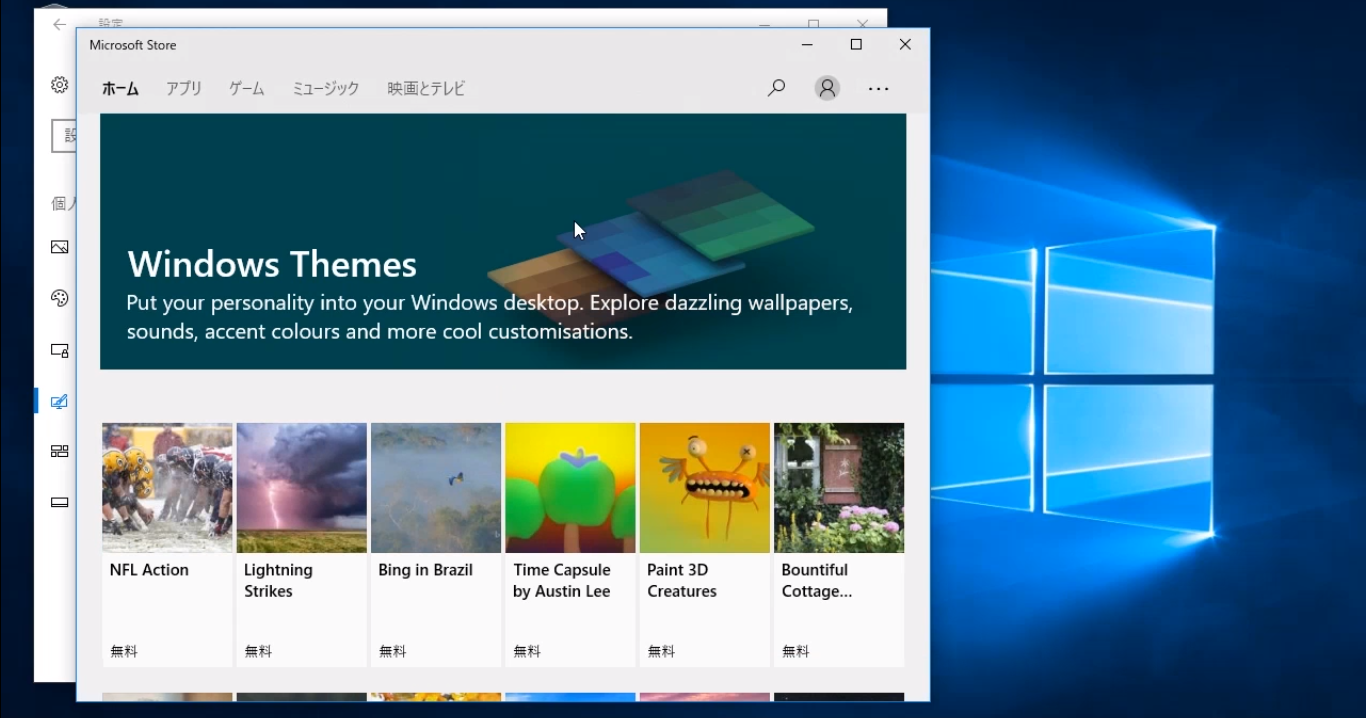
Task: Select the Background picture icon in Settings sidebar
Action: pos(60,247)
